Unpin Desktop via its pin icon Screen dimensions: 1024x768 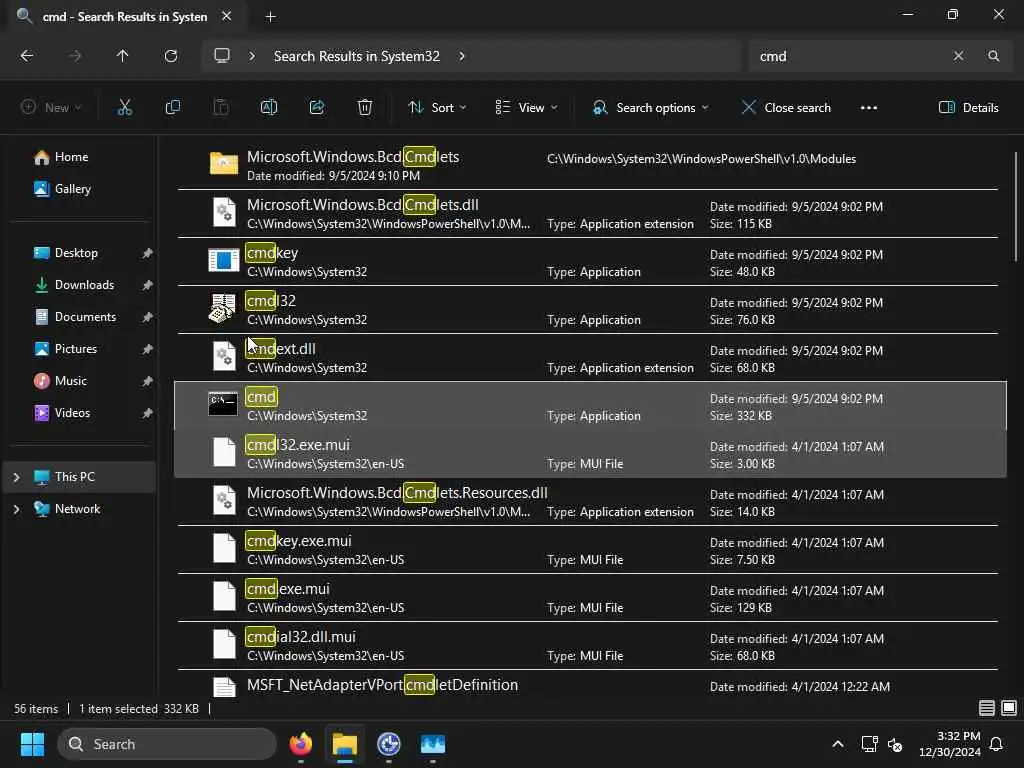(x=148, y=253)
